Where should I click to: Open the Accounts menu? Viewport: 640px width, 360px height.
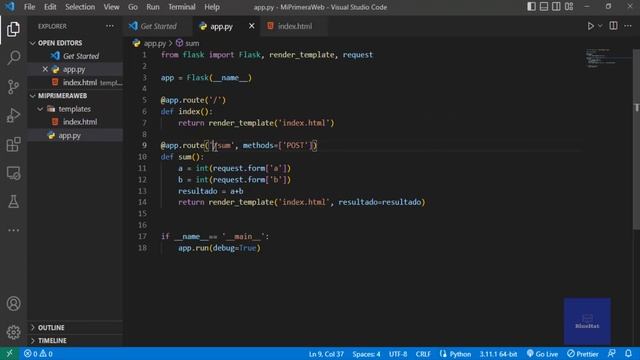pyautogui.click(x=13, y=304)
